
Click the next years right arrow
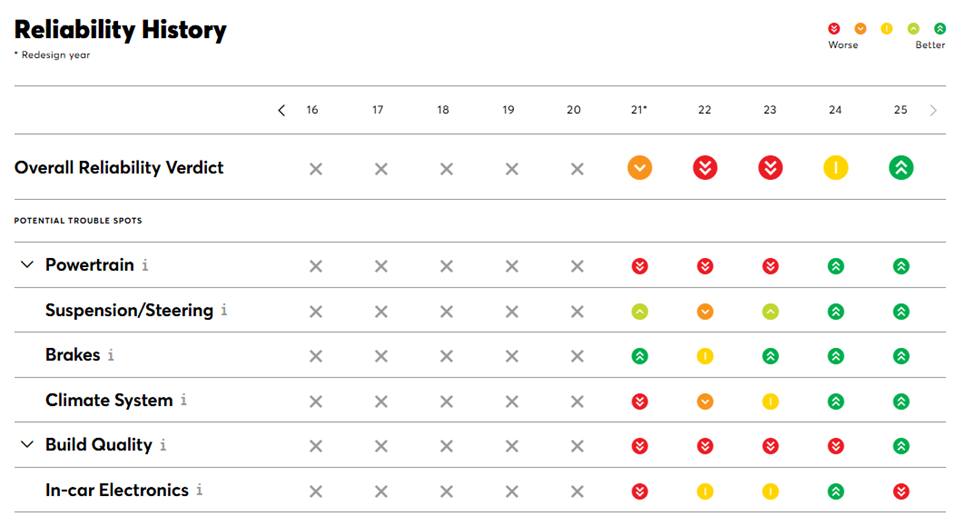[934, 110]
